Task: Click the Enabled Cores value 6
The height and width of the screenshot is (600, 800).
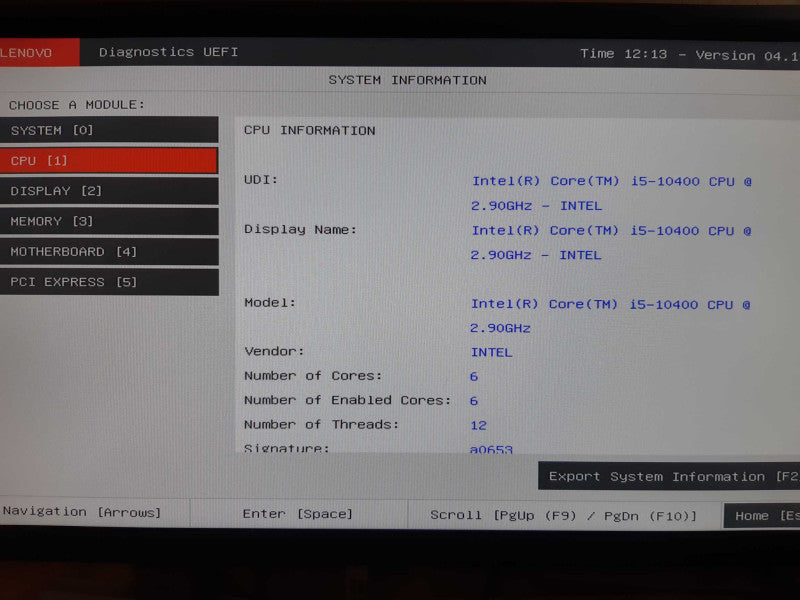Action: point(474,401)
